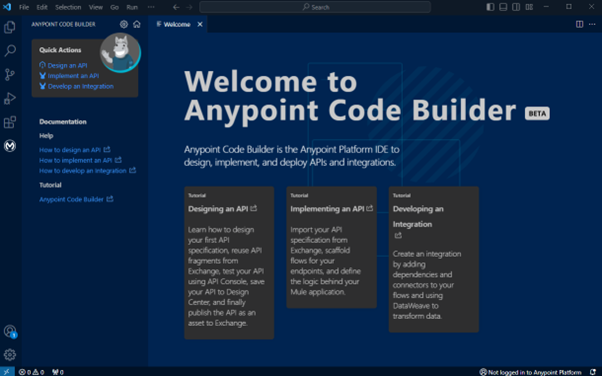Click the ports forwarded status bar indicator
The width and height of the screenshot is (602, 376).
[58, 372]
